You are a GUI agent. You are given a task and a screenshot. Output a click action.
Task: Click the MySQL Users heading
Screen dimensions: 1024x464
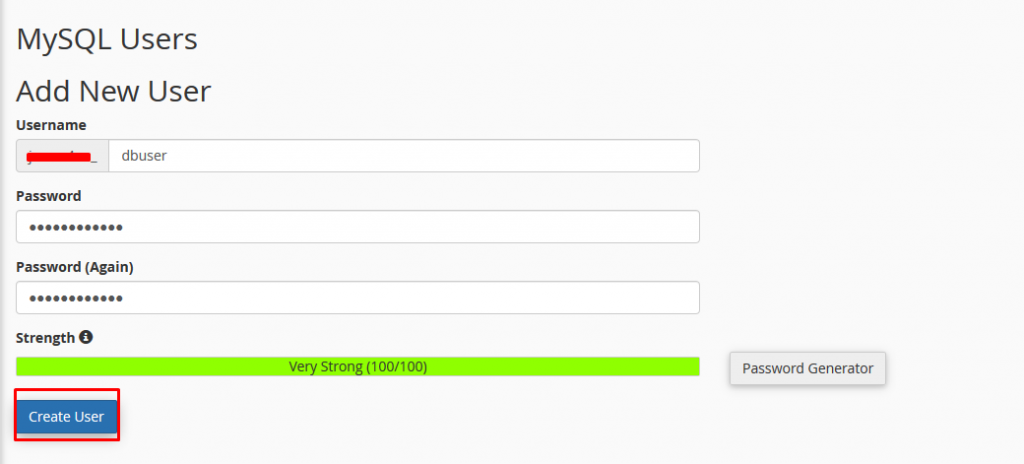click(x=106, y=39)
